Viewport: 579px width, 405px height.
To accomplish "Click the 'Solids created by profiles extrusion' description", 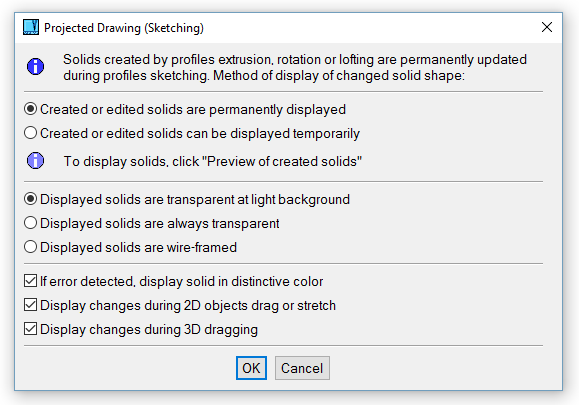I will point(295,67).
